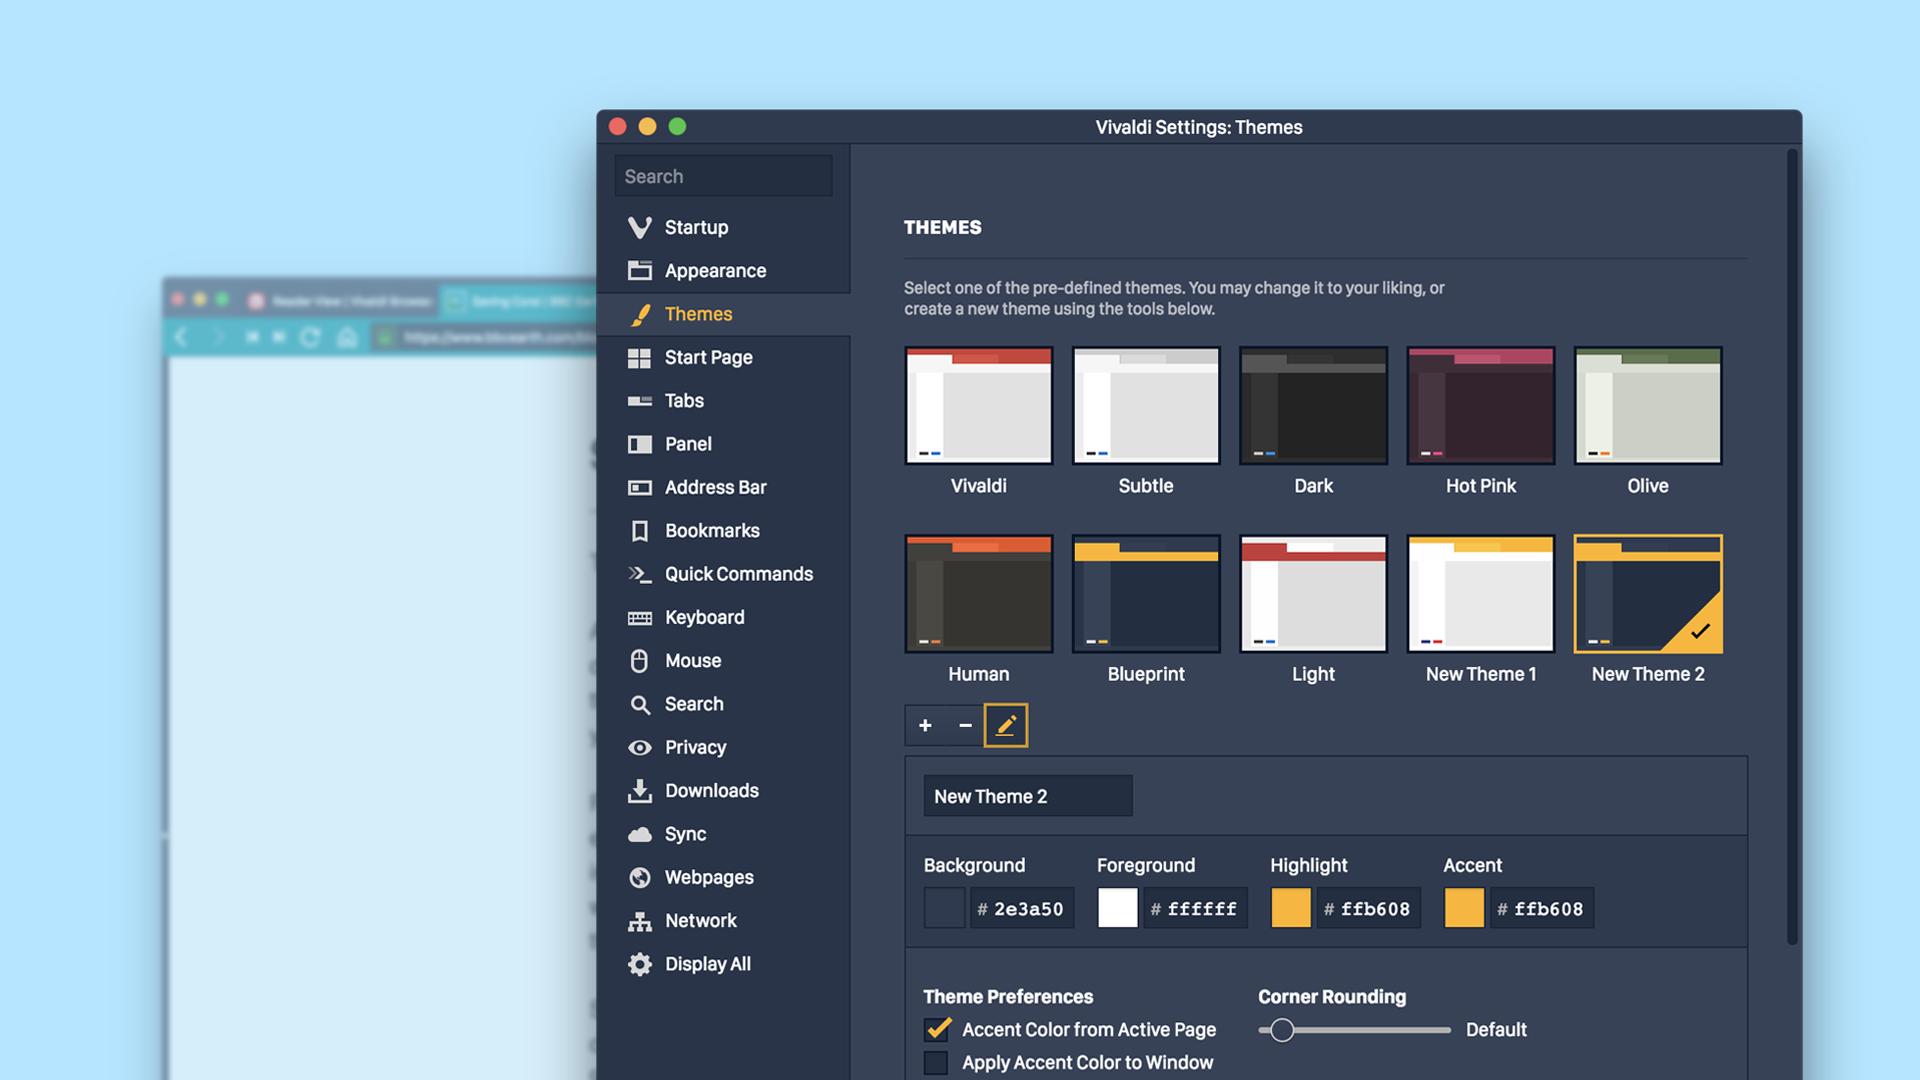Screen dimensions: 1920x1080
Task: Click the Downloads arrow icon
Action: (x=640, y=790)
